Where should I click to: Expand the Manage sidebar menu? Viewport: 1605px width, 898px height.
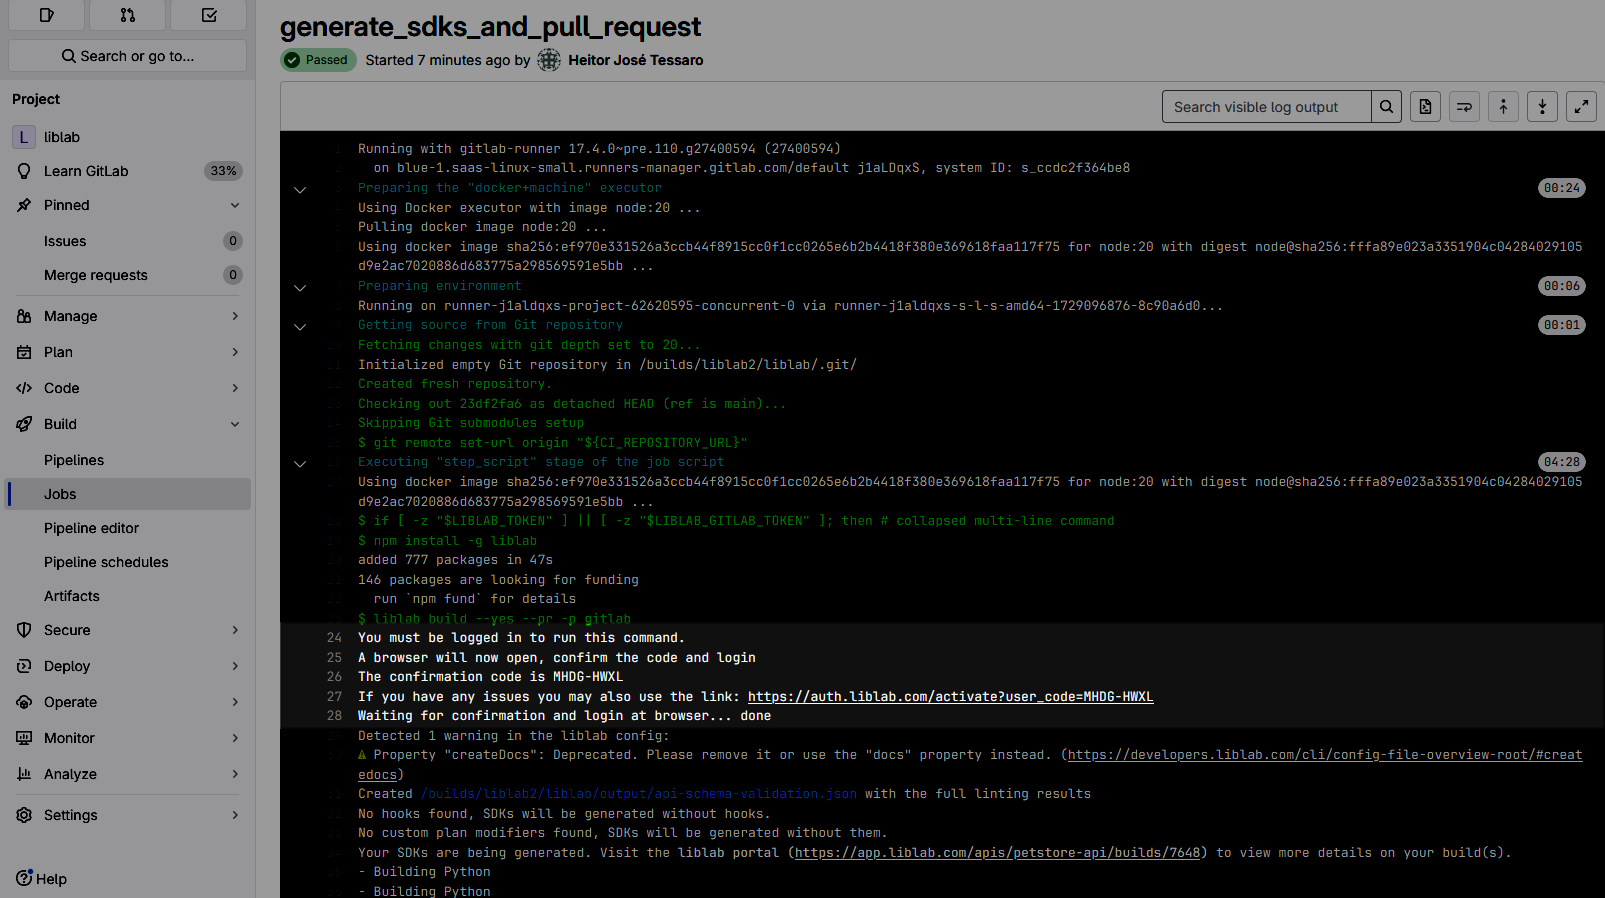click(128, 316)
